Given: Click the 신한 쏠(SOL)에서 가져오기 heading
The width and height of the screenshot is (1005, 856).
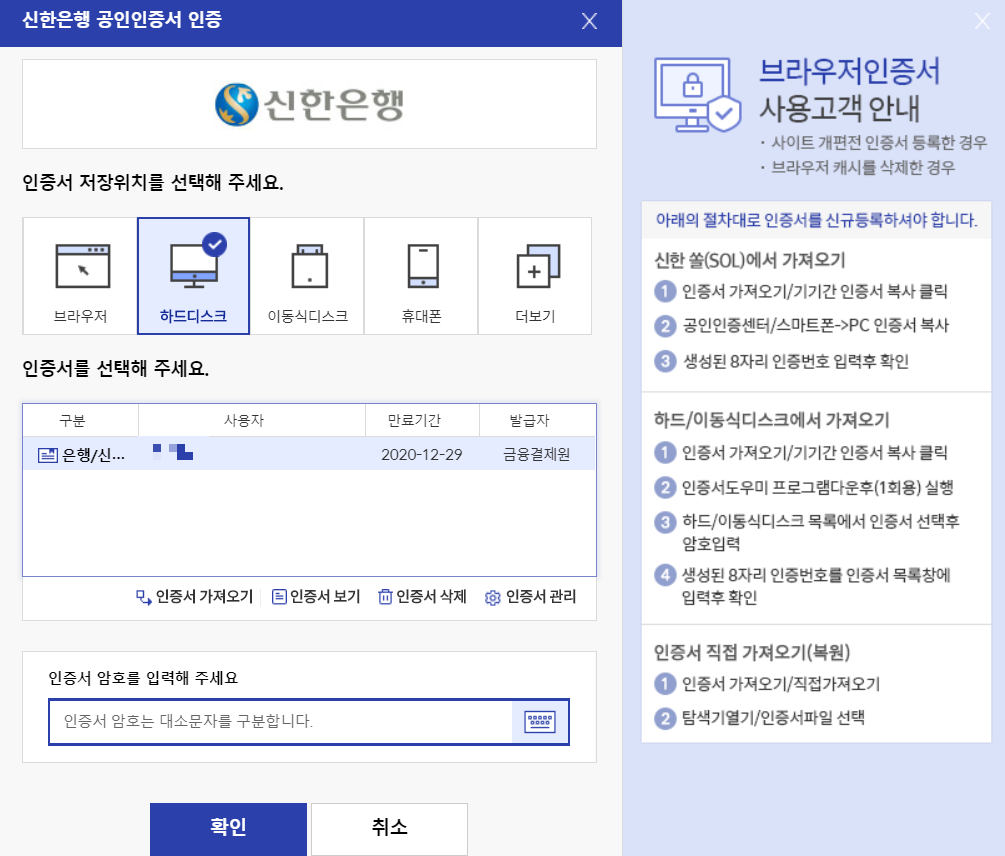Looking at the screenshot, I should (750, 261).
